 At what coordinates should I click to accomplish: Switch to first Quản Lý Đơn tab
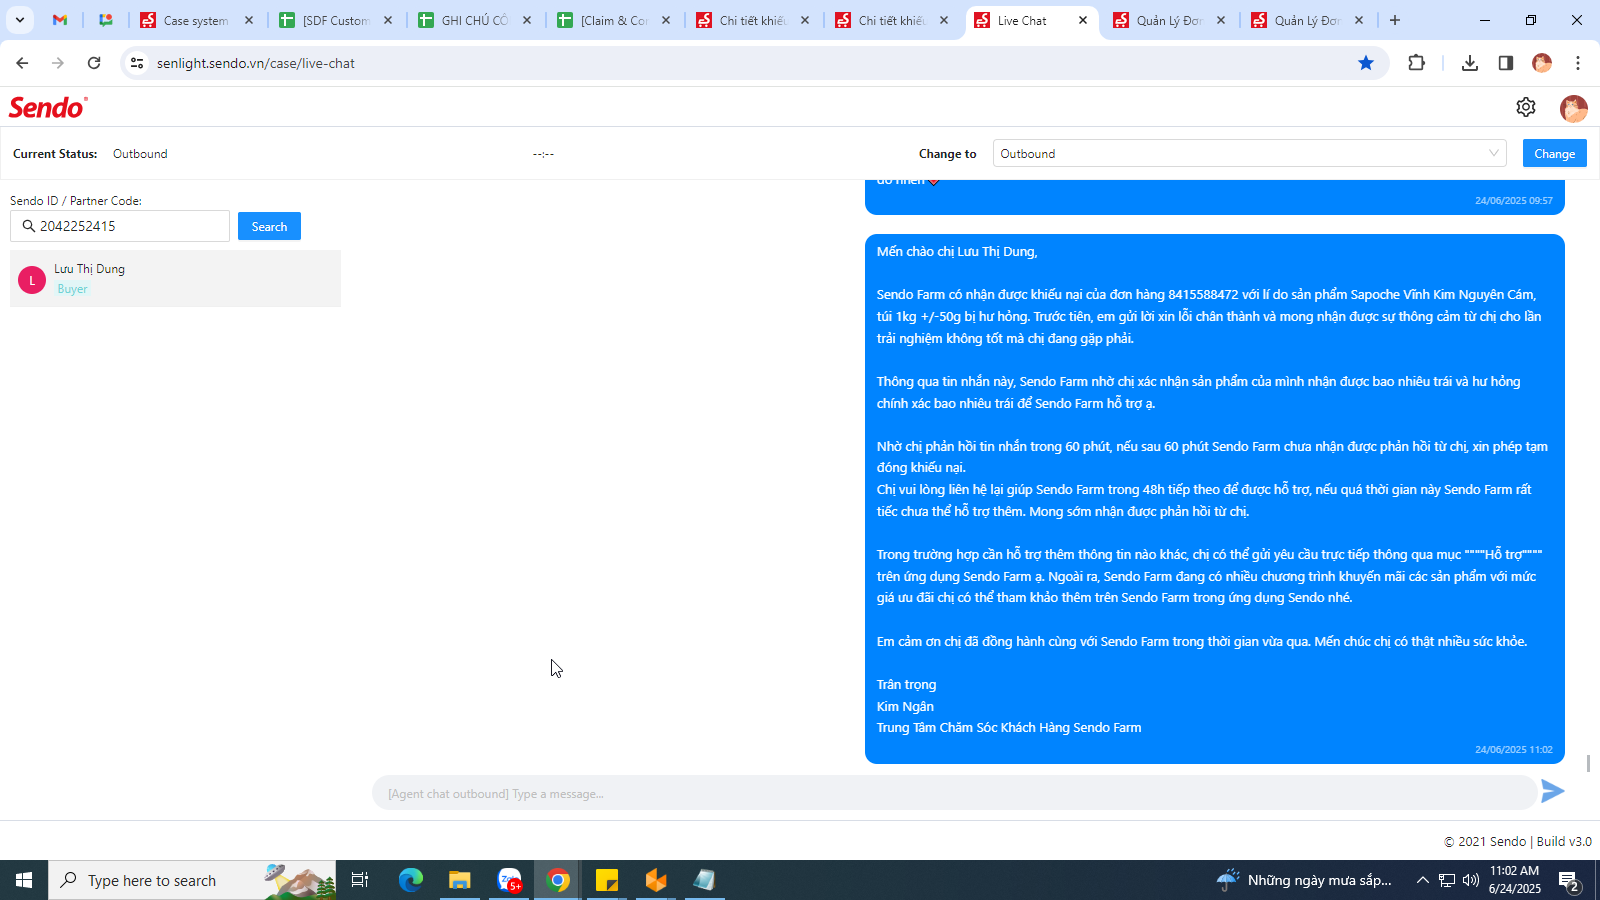pyautogui.click(x=1170, y=20)
